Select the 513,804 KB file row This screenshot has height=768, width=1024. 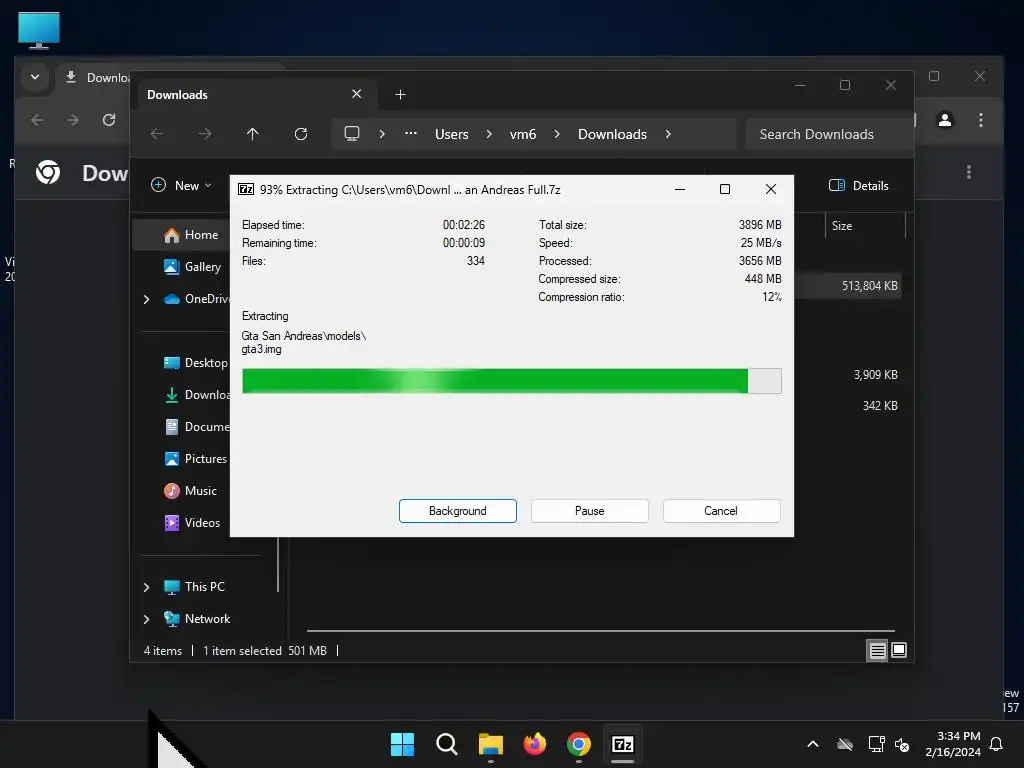click(x=848, y=286)
